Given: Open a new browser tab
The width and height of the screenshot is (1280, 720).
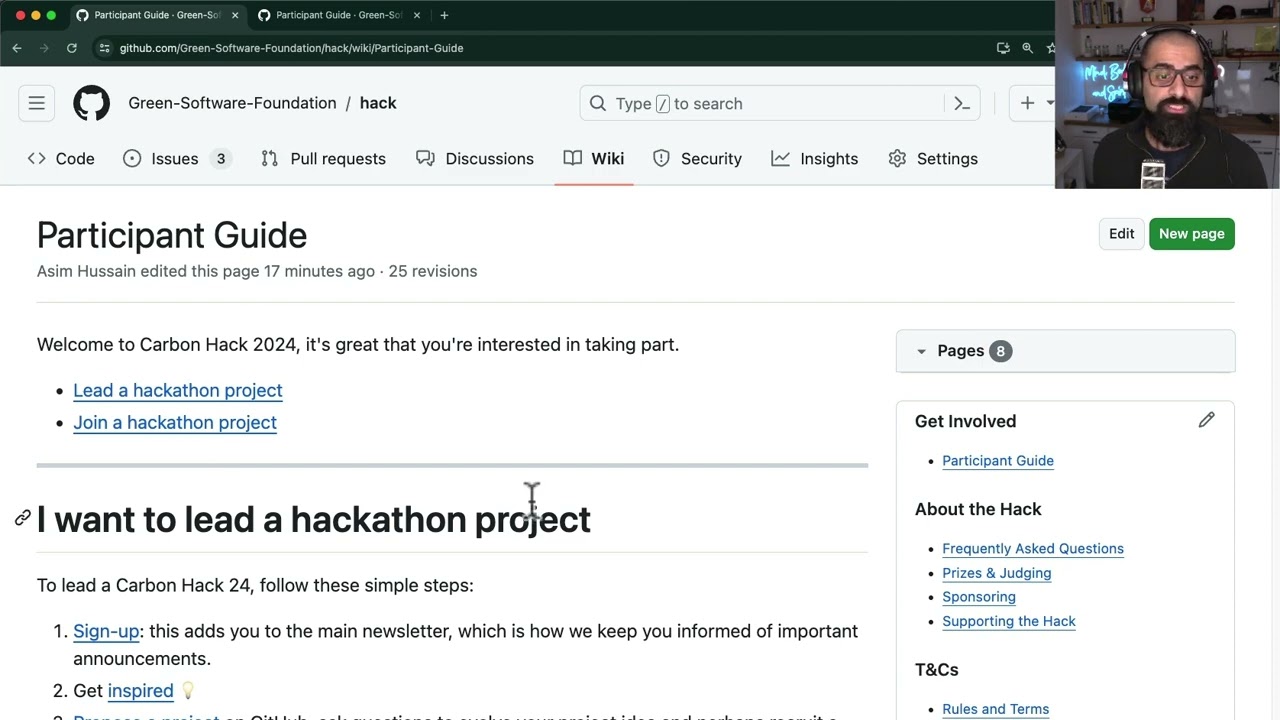Looking at the screenshot, I should coord(444,15).
